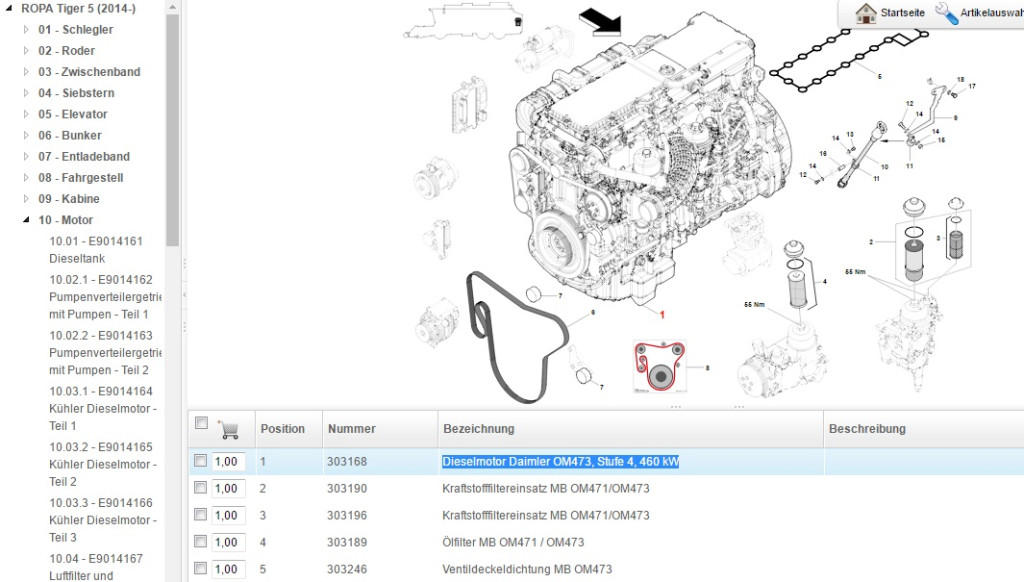
Task: Open 10.02.2 Pumpenverteilergetriebe Teil 2
Action: 104,353
